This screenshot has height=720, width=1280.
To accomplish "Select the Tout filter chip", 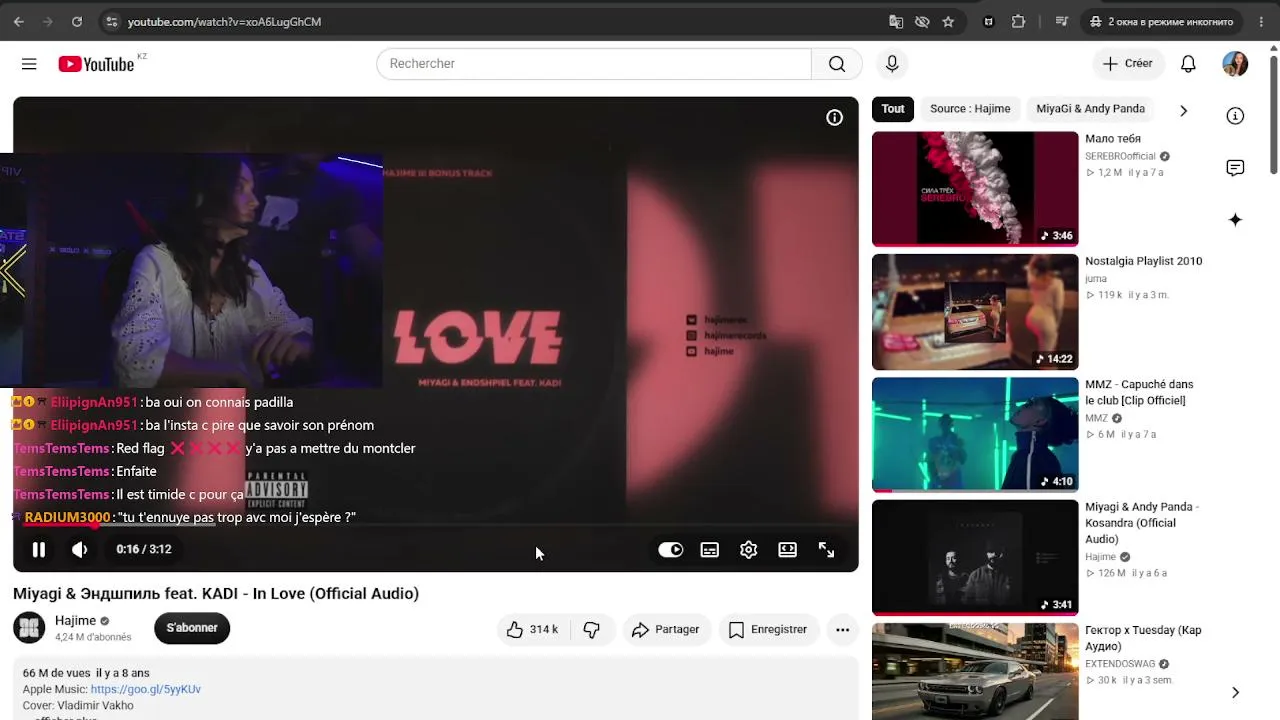I will click(893, 109).
